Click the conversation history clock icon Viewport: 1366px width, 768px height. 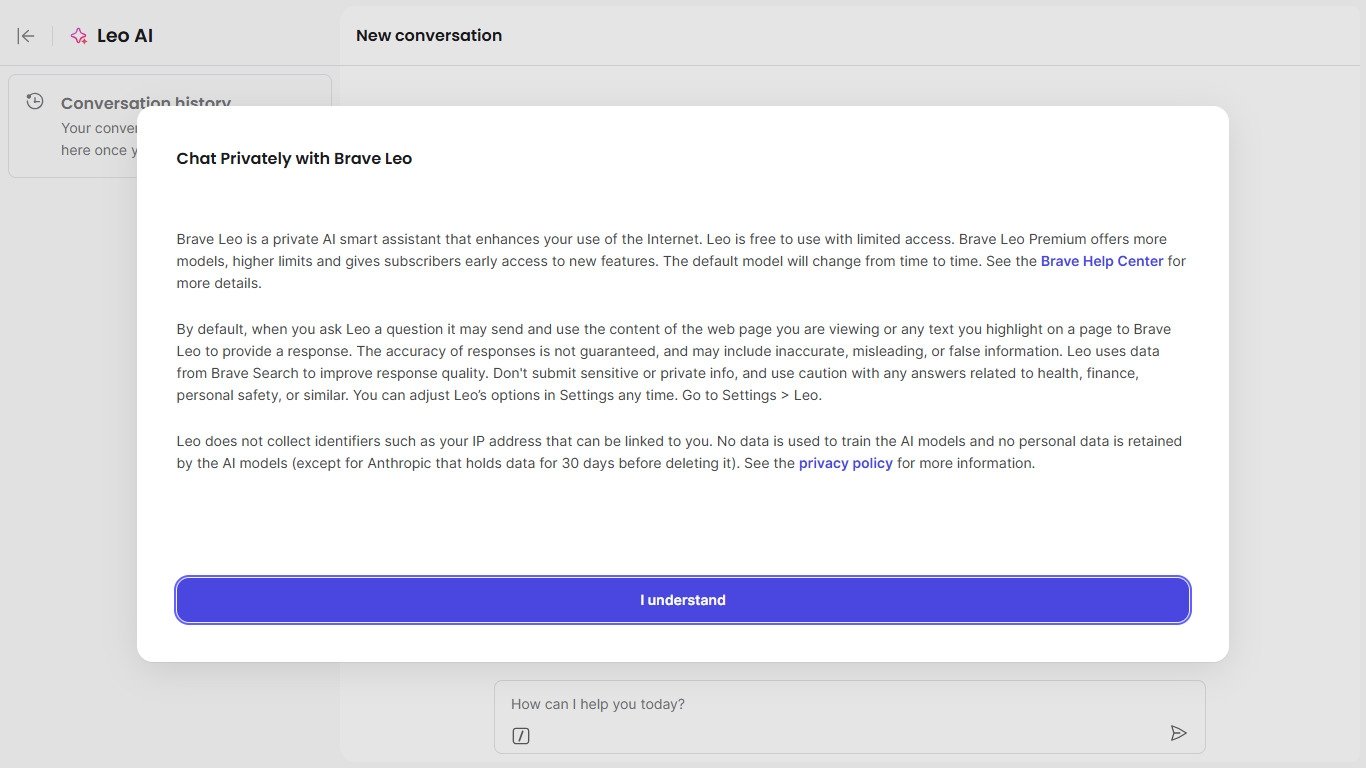pyautogui.click(x=35, y=101)
